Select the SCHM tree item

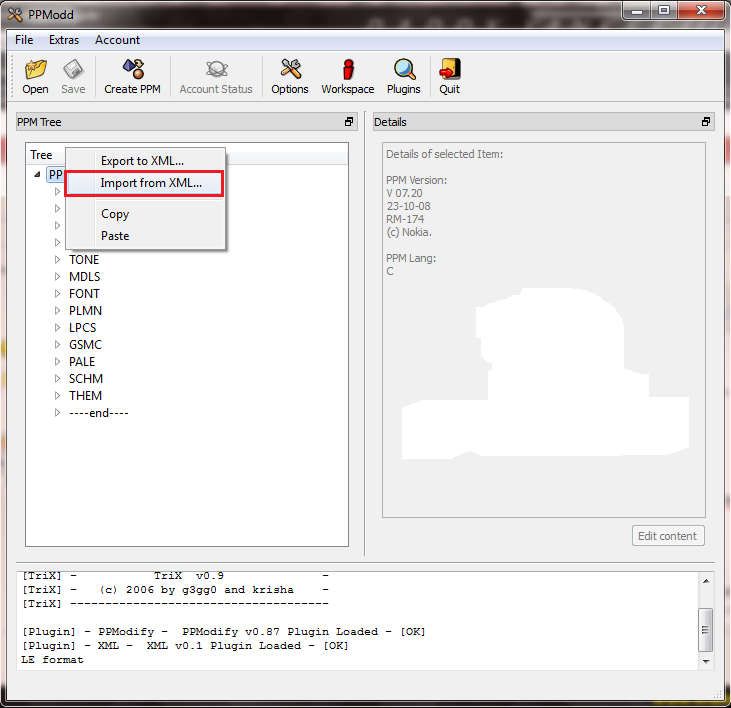coord(86,378)
